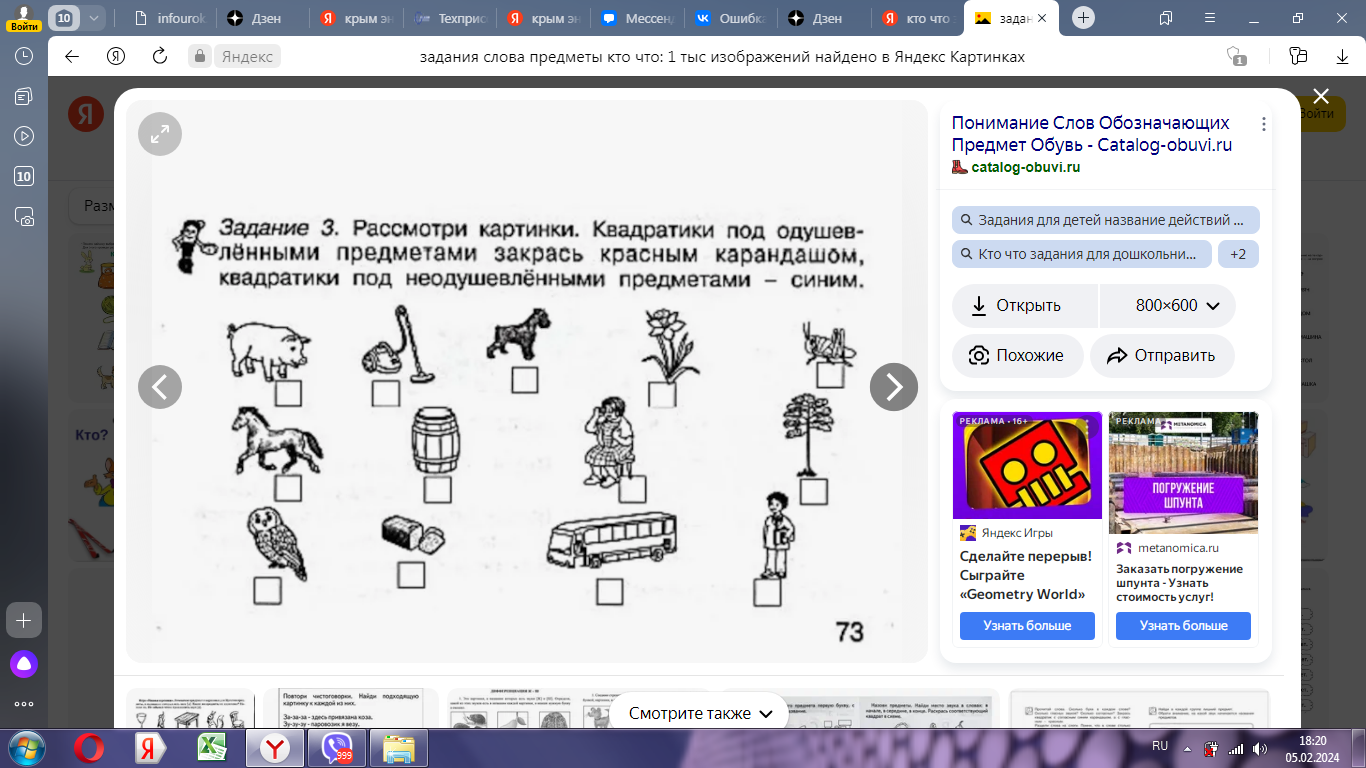Viewport: 1366px width, 768px height.
Task: Click the Похожие button
Action: click(1017, 356)
